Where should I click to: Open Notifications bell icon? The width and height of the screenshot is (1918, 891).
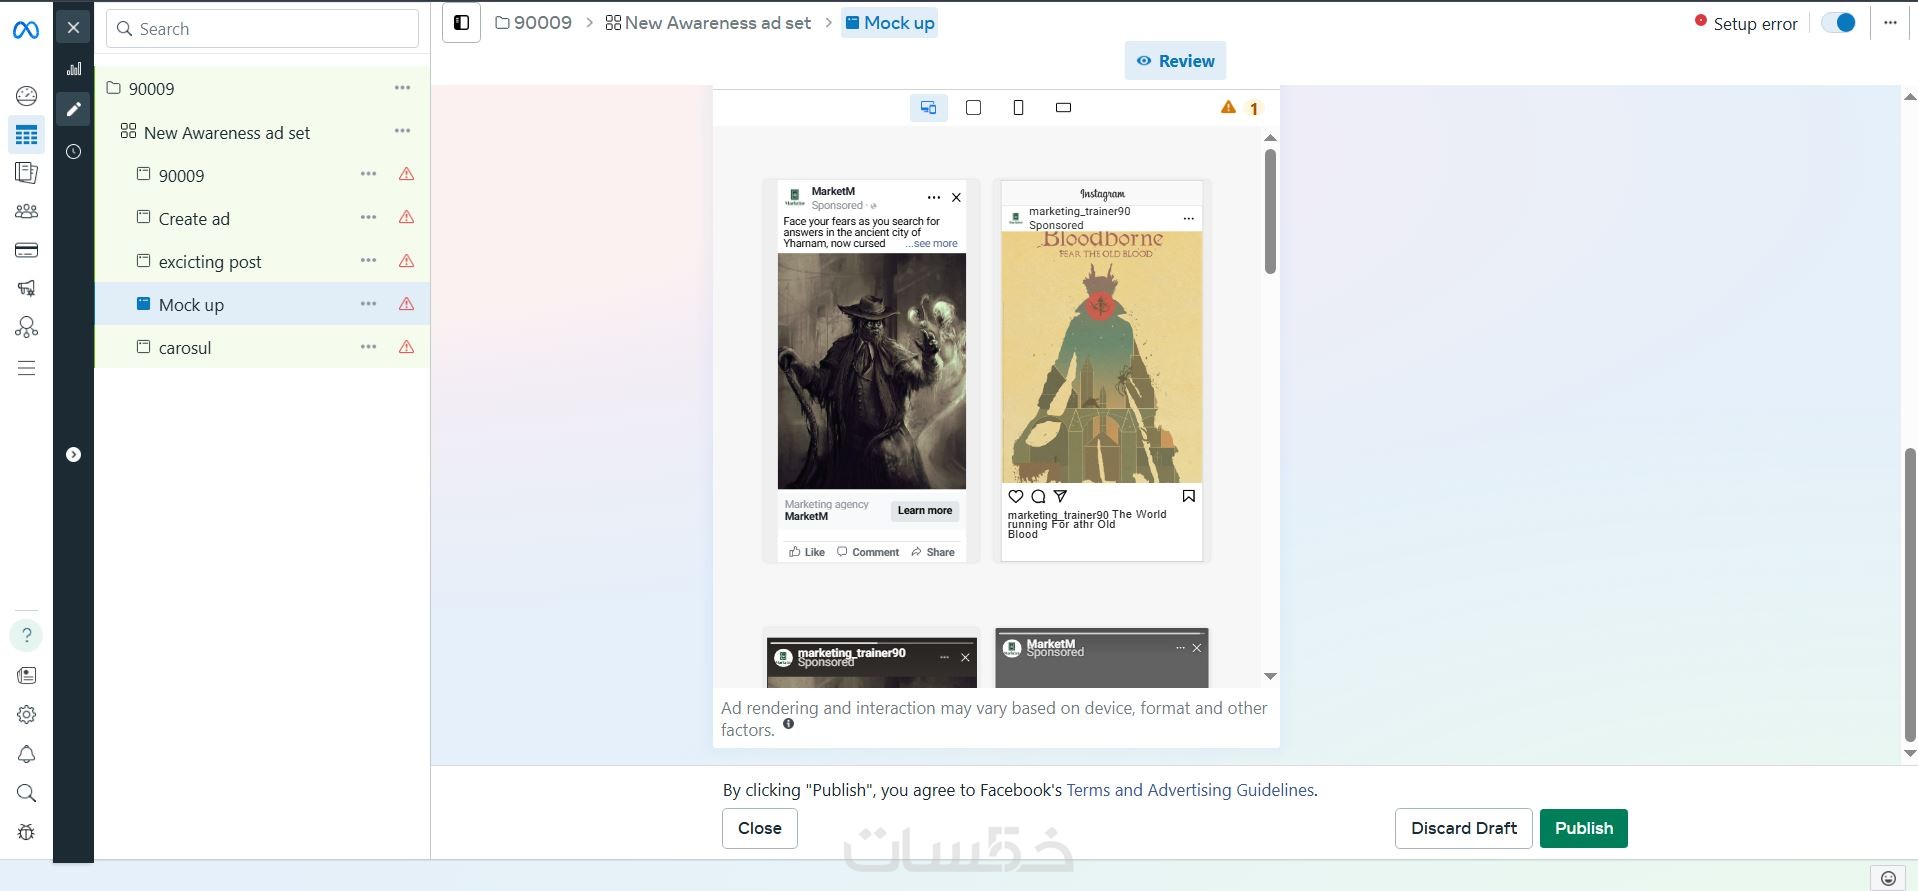pyautogui.click(x=26, y=754)
